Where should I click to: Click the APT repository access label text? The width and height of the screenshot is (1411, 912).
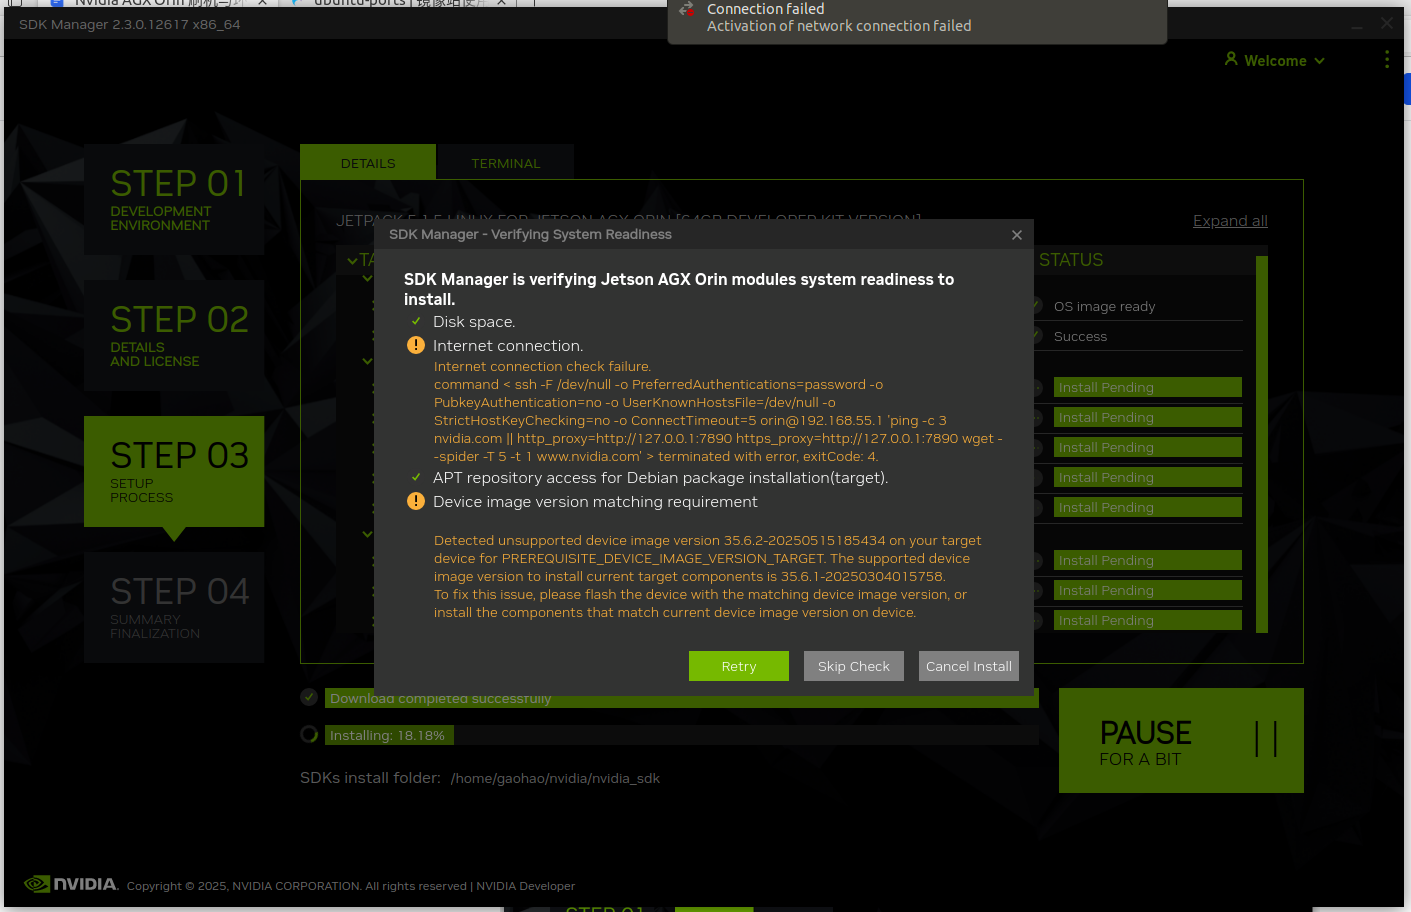point(660,478)
